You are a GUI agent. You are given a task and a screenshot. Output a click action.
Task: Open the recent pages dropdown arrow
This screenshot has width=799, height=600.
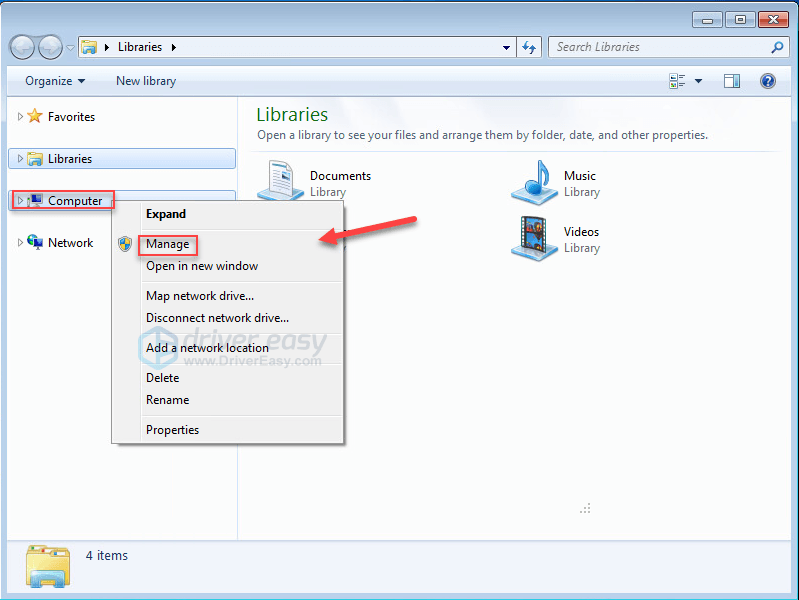[x=70, y=48]
